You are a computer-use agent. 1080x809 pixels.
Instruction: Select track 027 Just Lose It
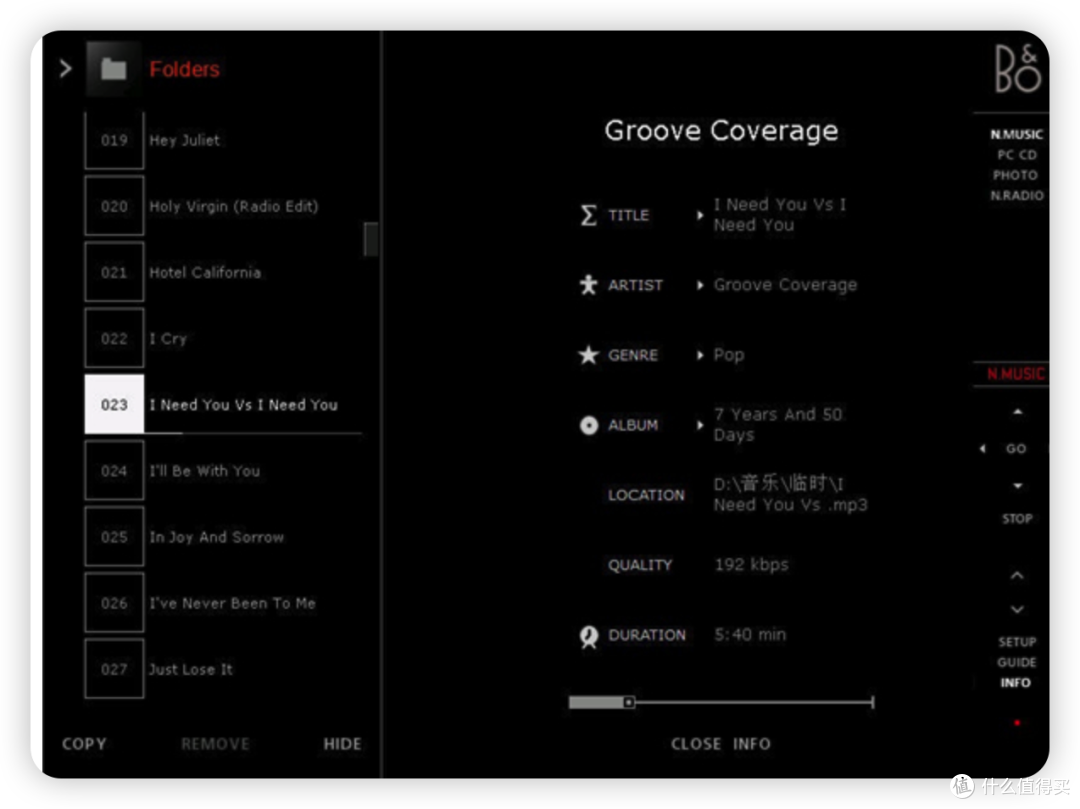coord(222,669)
